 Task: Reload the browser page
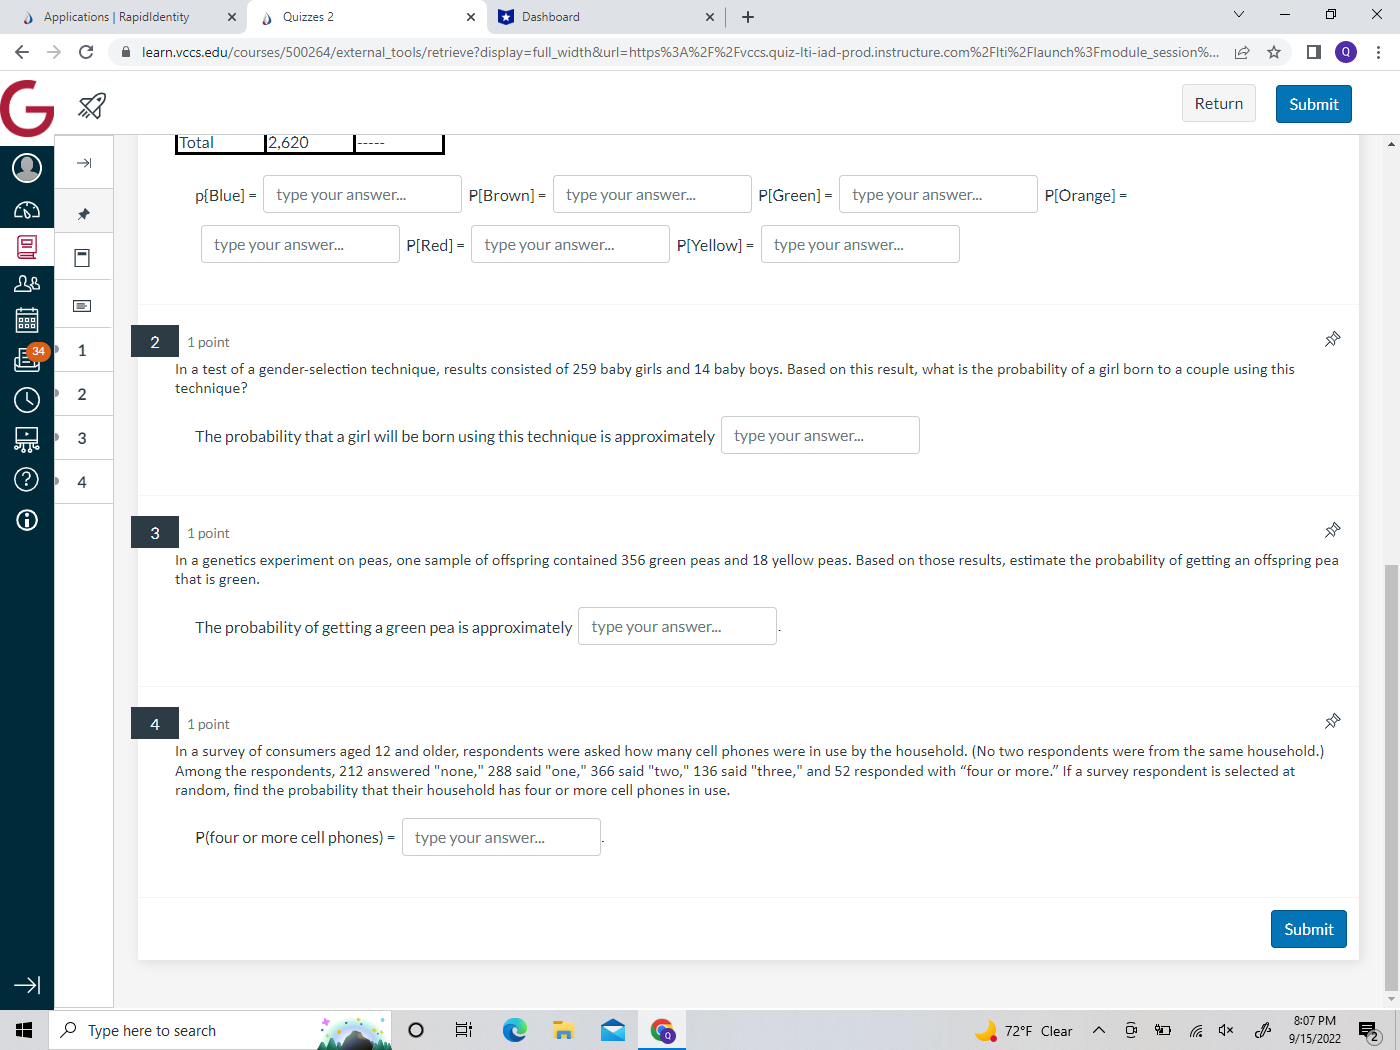tap(86, 52)
